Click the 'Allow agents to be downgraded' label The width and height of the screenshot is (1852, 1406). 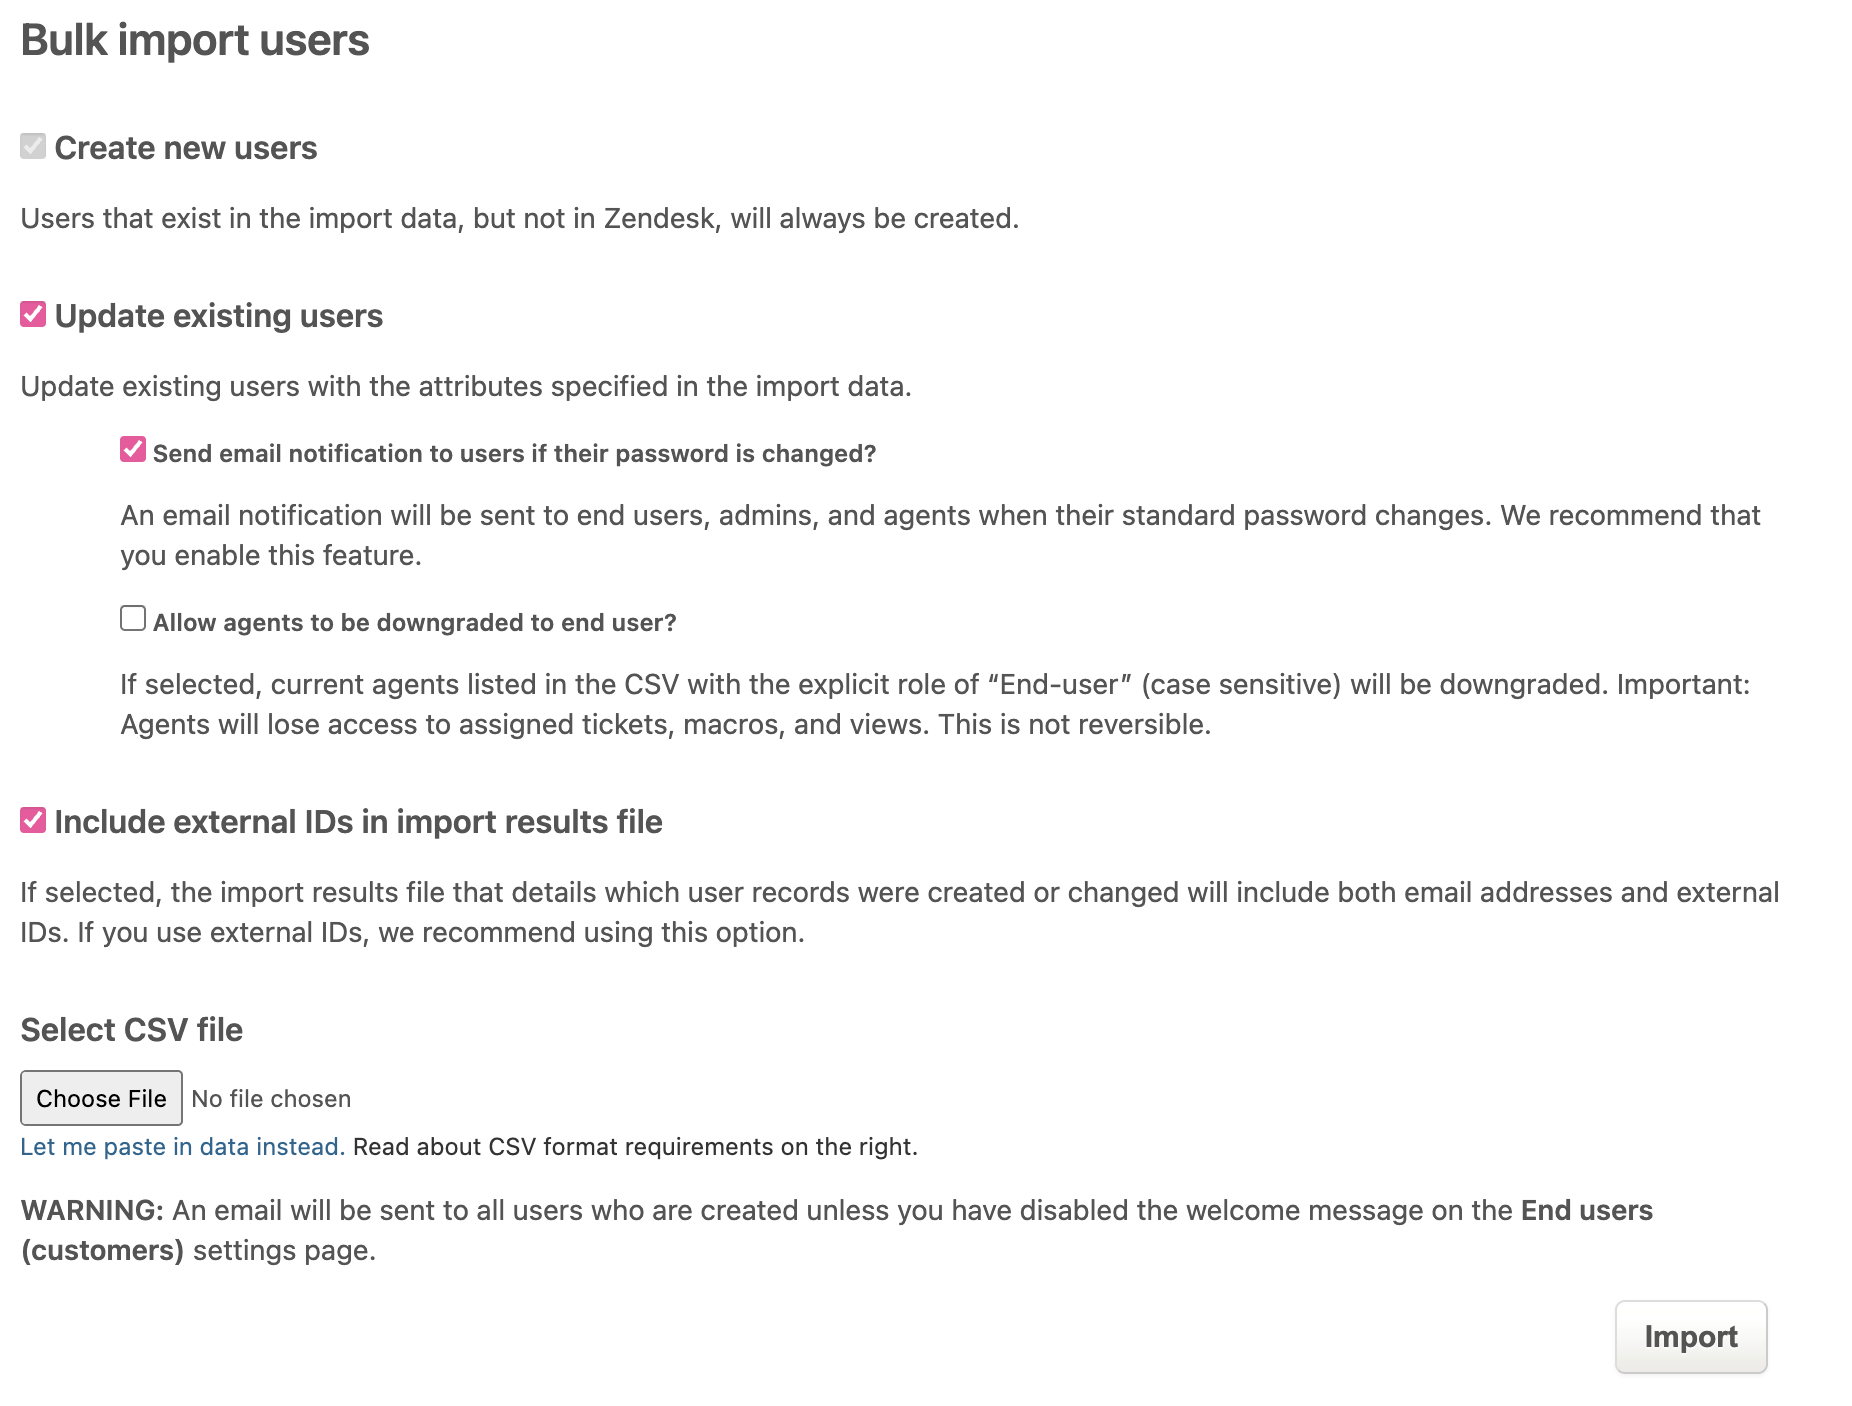(x=414, y=623)
